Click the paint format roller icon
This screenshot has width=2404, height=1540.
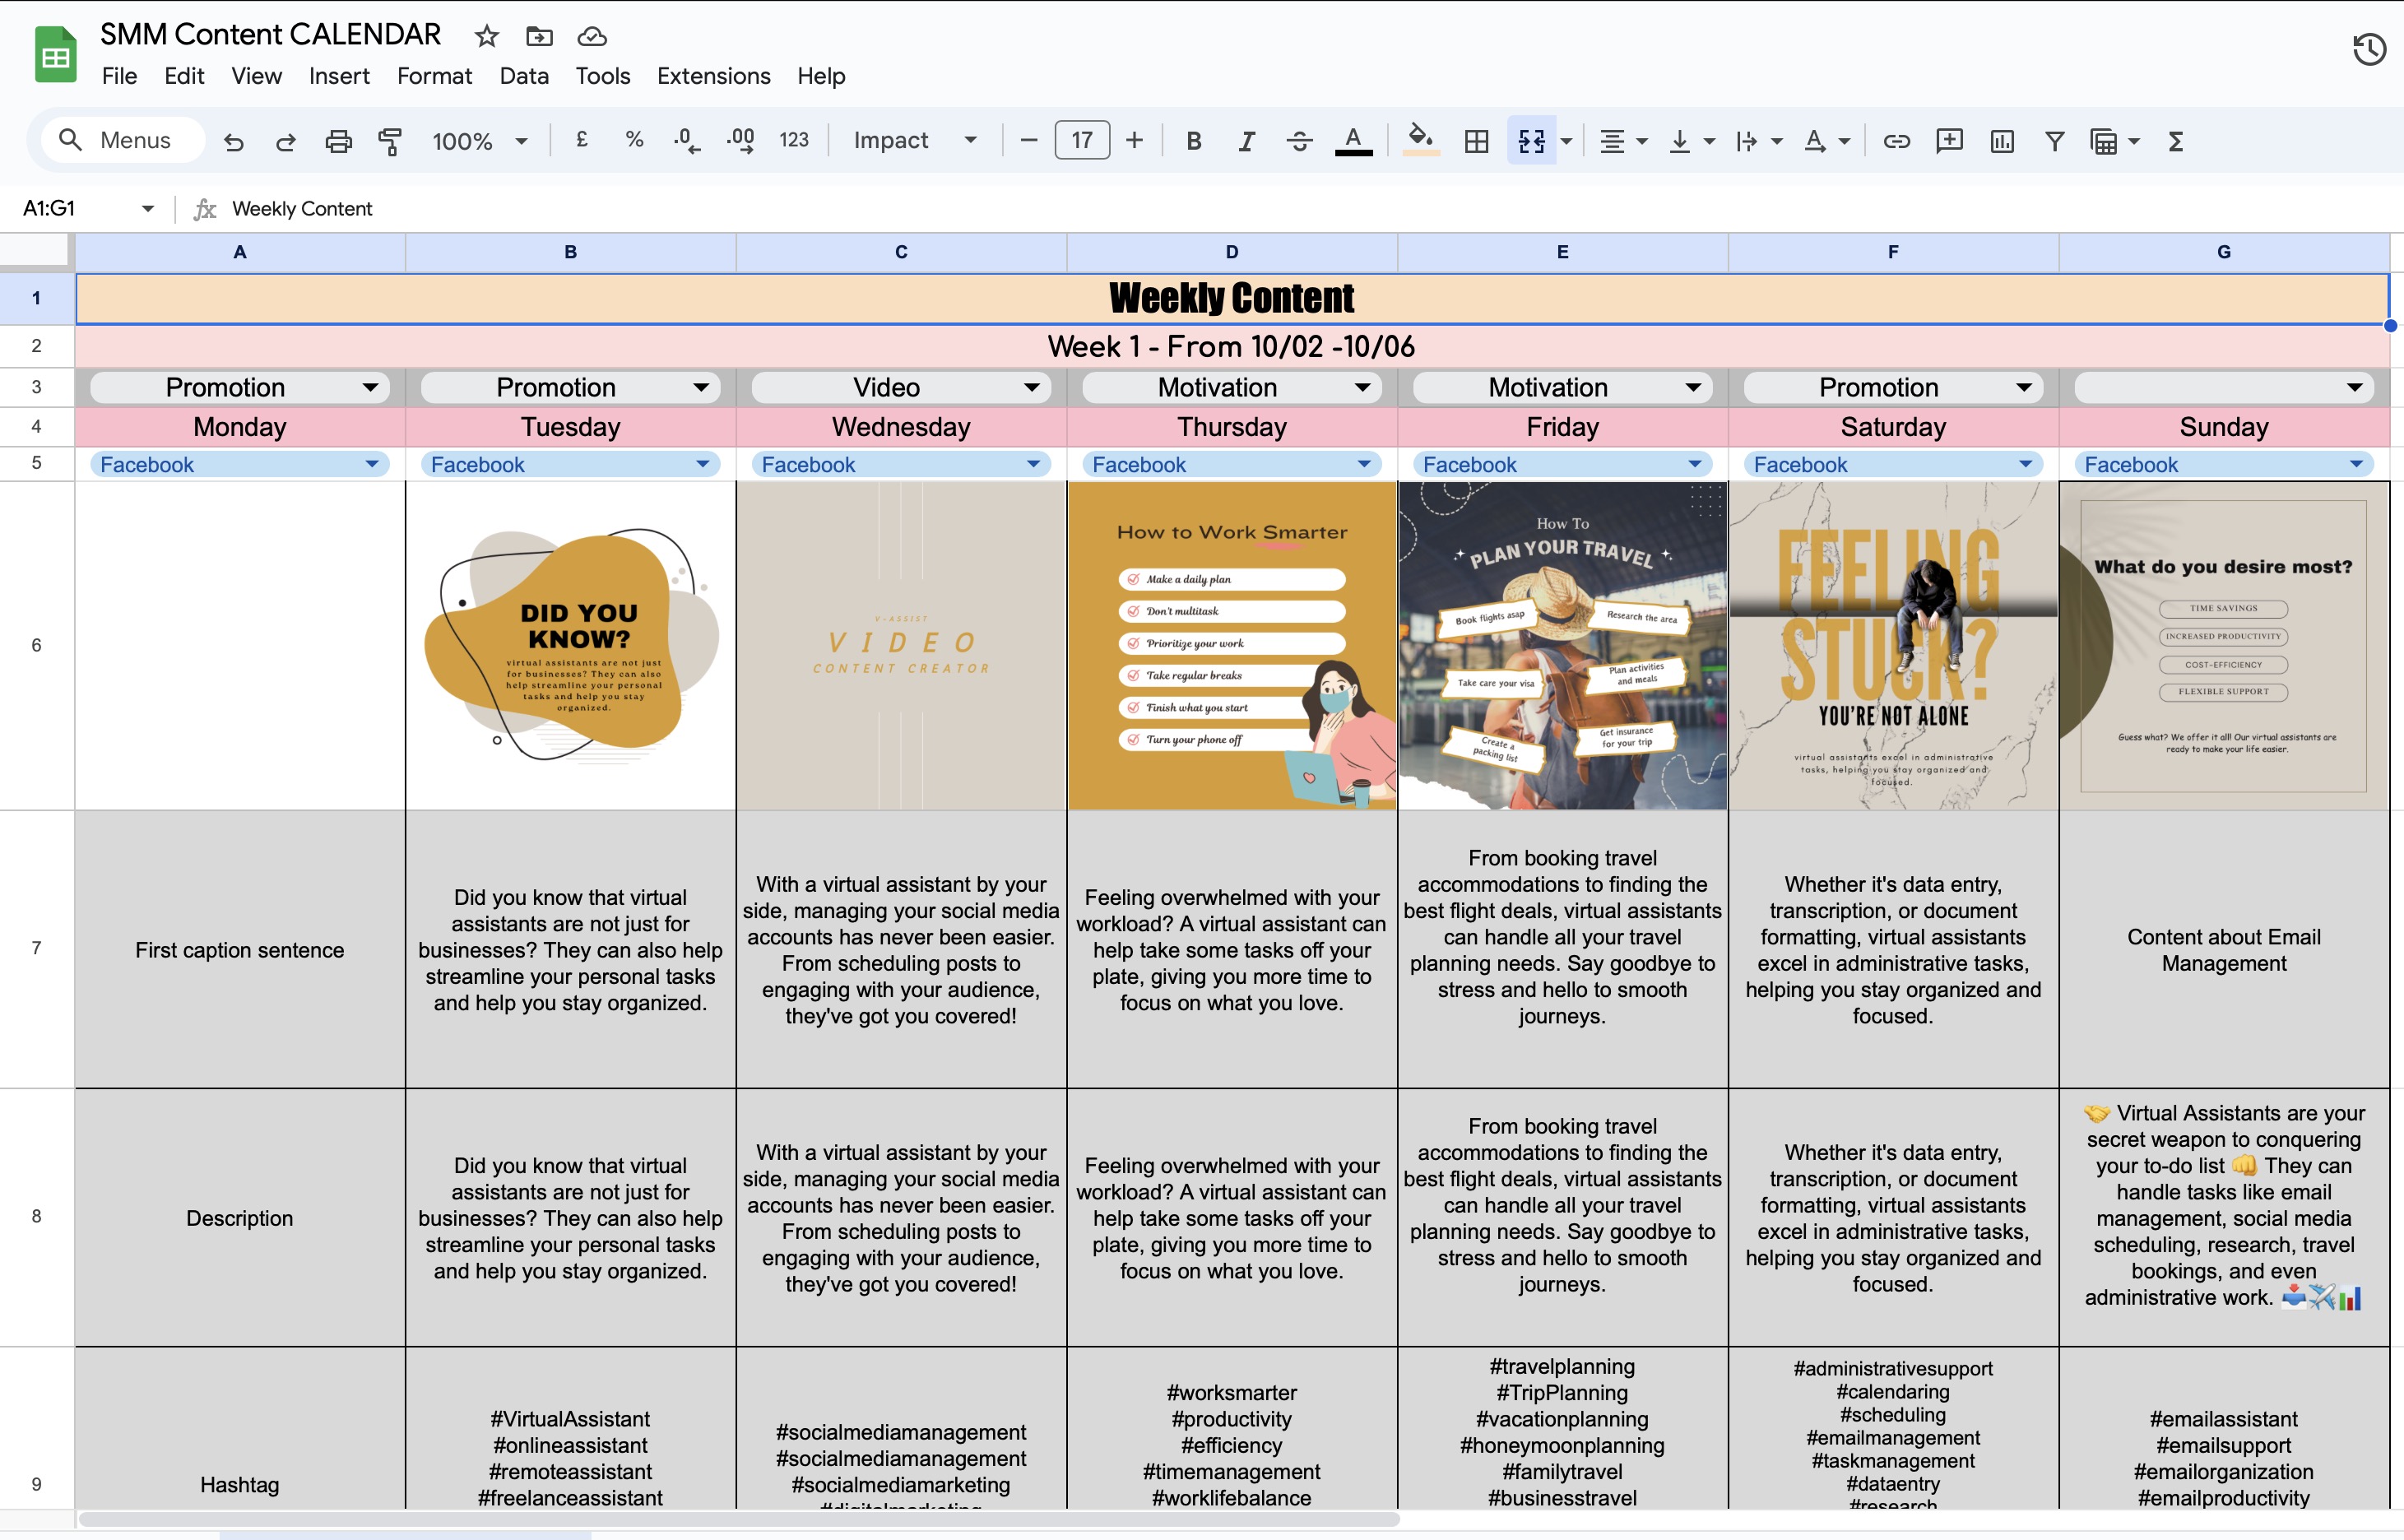(390, 141)
